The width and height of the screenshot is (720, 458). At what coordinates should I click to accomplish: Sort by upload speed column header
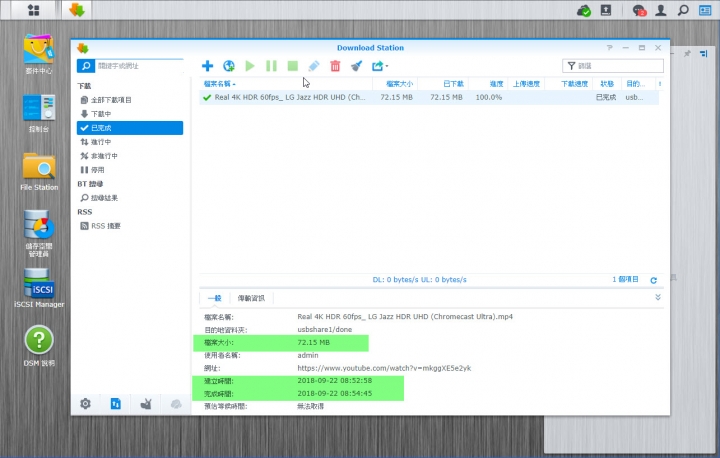526,84
